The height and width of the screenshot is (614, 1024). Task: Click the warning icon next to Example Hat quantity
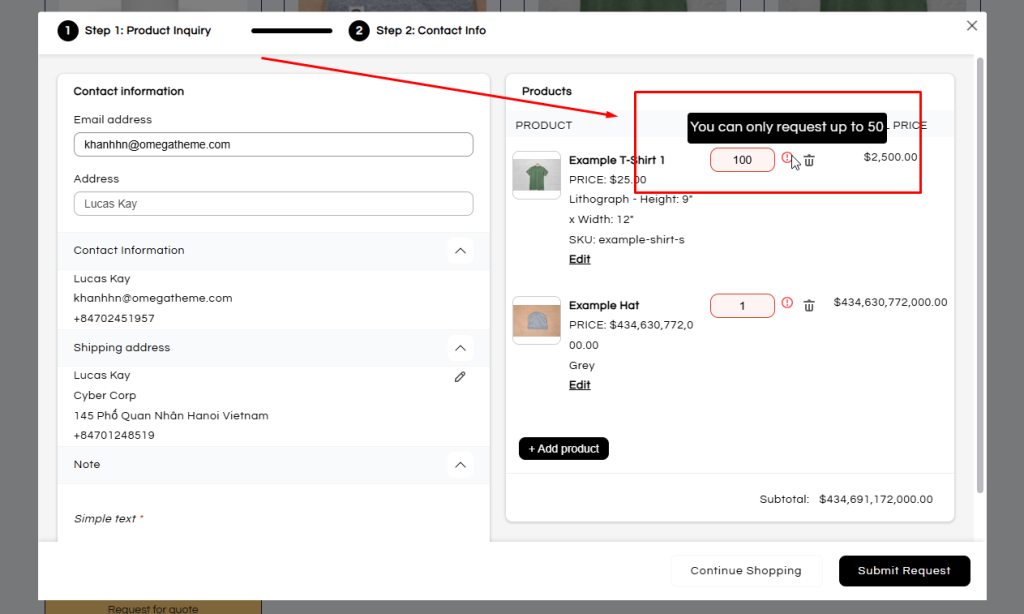click(786, 305)
